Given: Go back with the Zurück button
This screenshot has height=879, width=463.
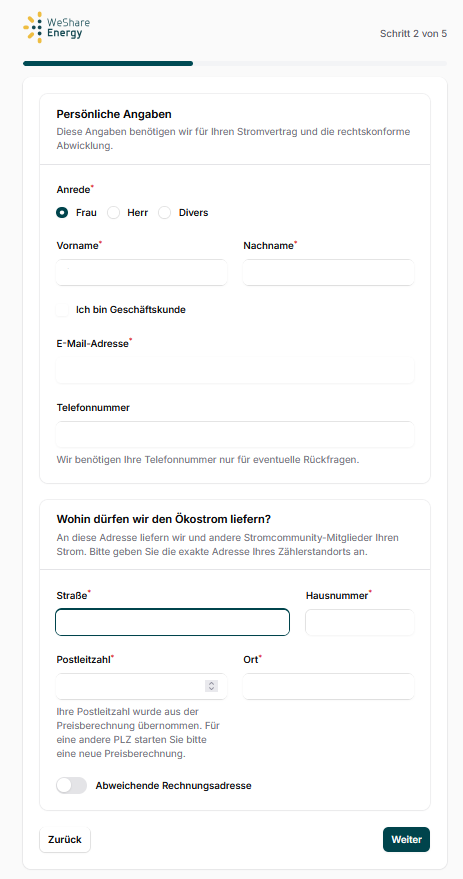Looking at the screenshot, I should click(65, 840).
